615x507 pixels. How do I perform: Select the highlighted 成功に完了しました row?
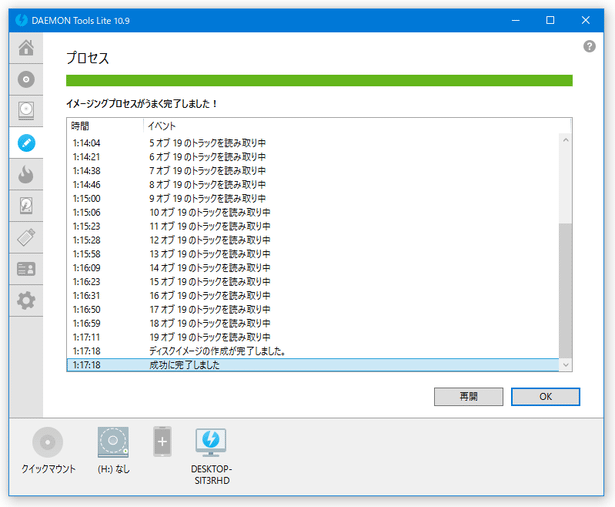313,365
